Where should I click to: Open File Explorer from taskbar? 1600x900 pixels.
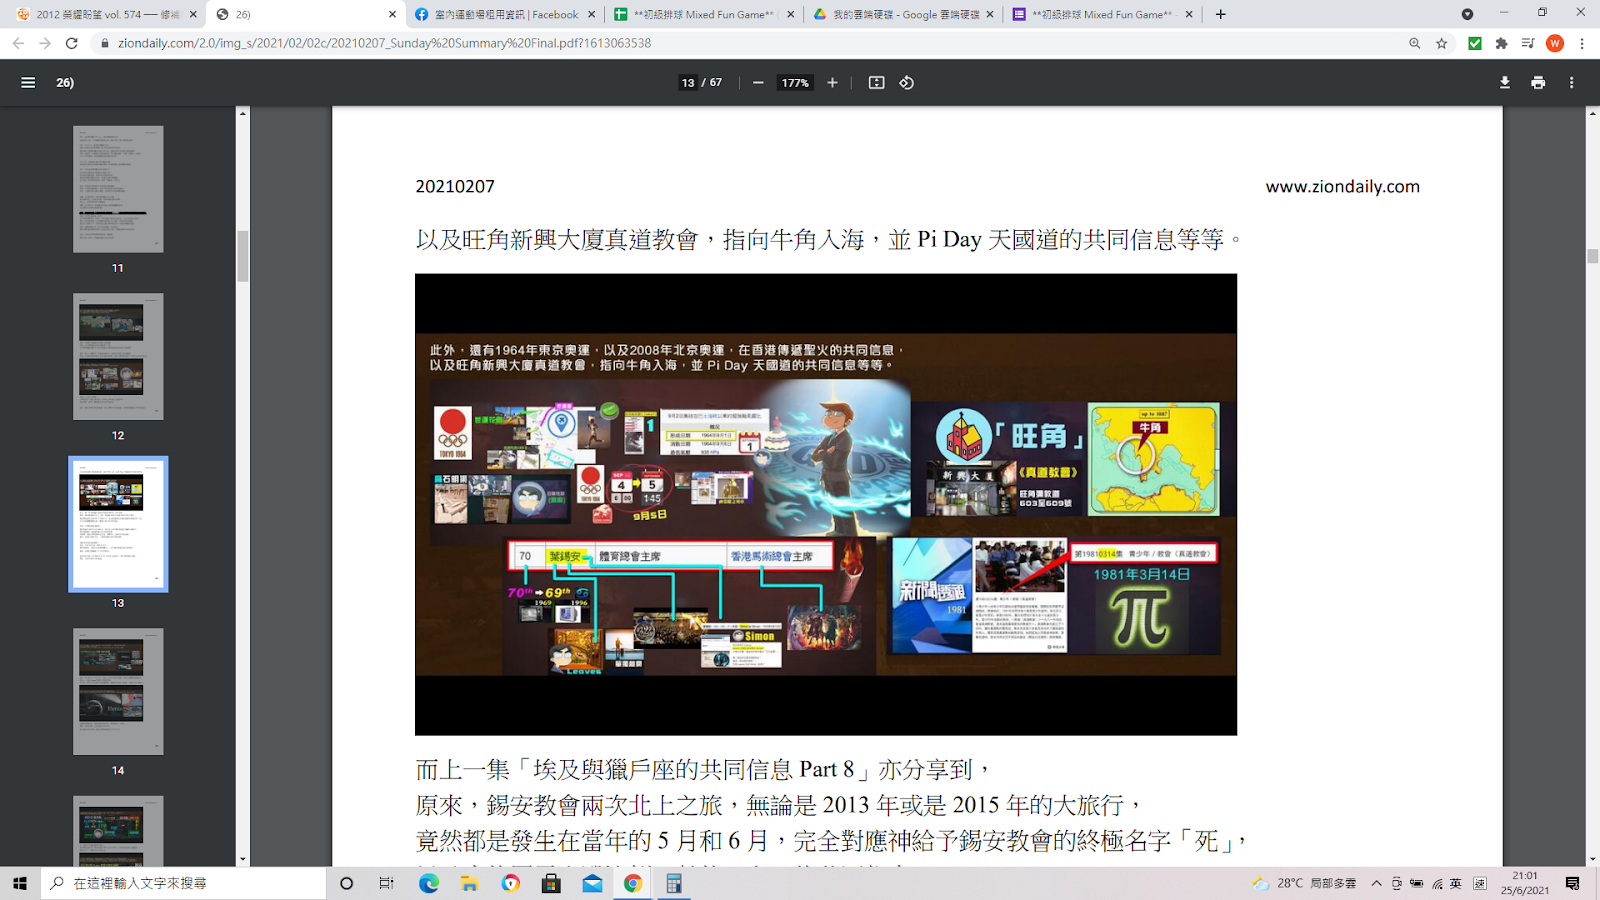(469, 883)
